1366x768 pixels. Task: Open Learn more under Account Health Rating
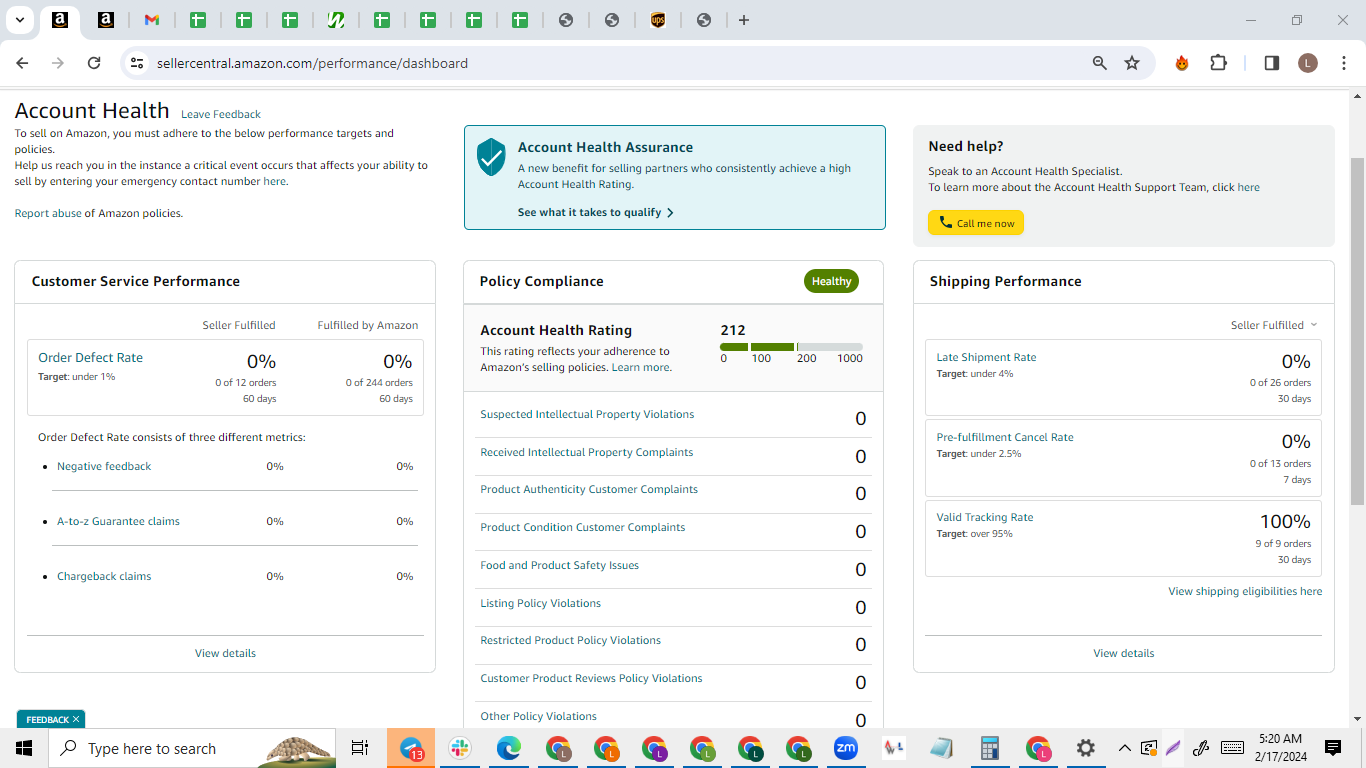[x=641, y=367]
